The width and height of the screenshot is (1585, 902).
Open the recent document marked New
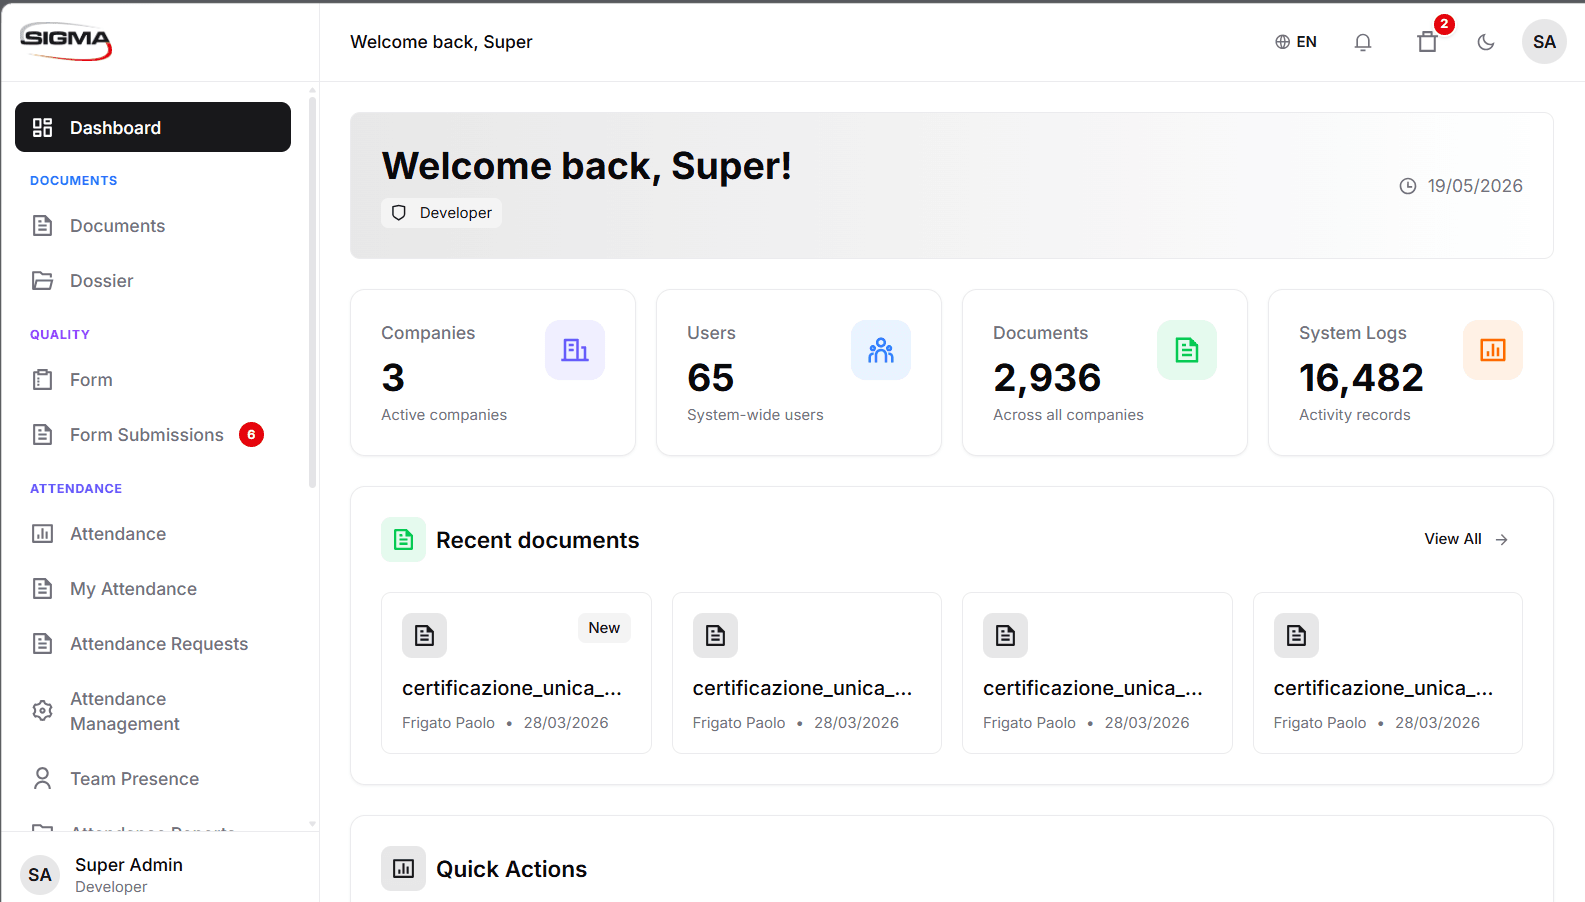[x=516, y=673]
